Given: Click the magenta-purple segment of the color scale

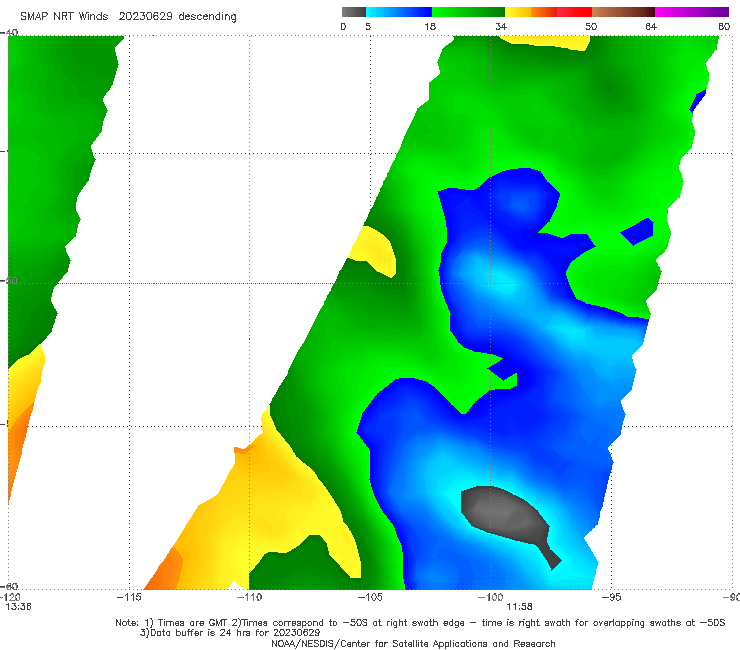Looking at the screenshot, I should pyautogui.click(x=692, y=12).
